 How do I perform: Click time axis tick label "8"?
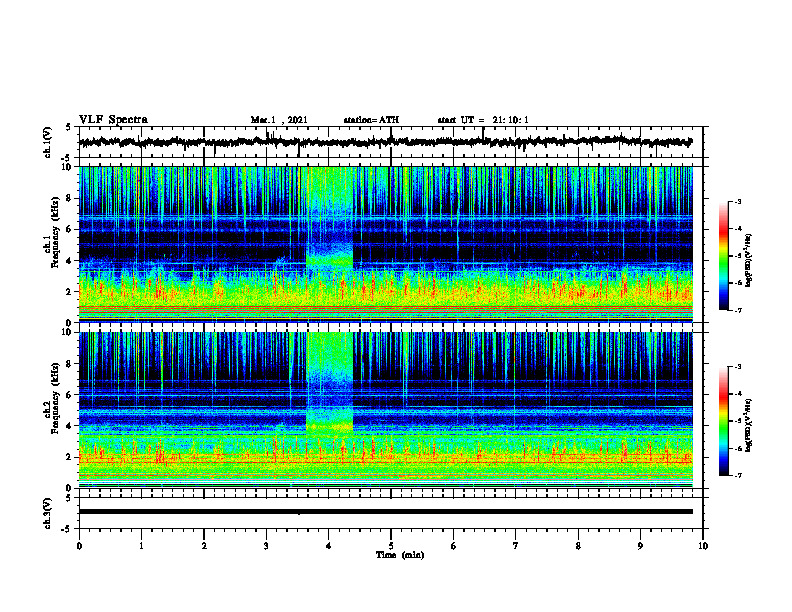(x=578, y=546)
